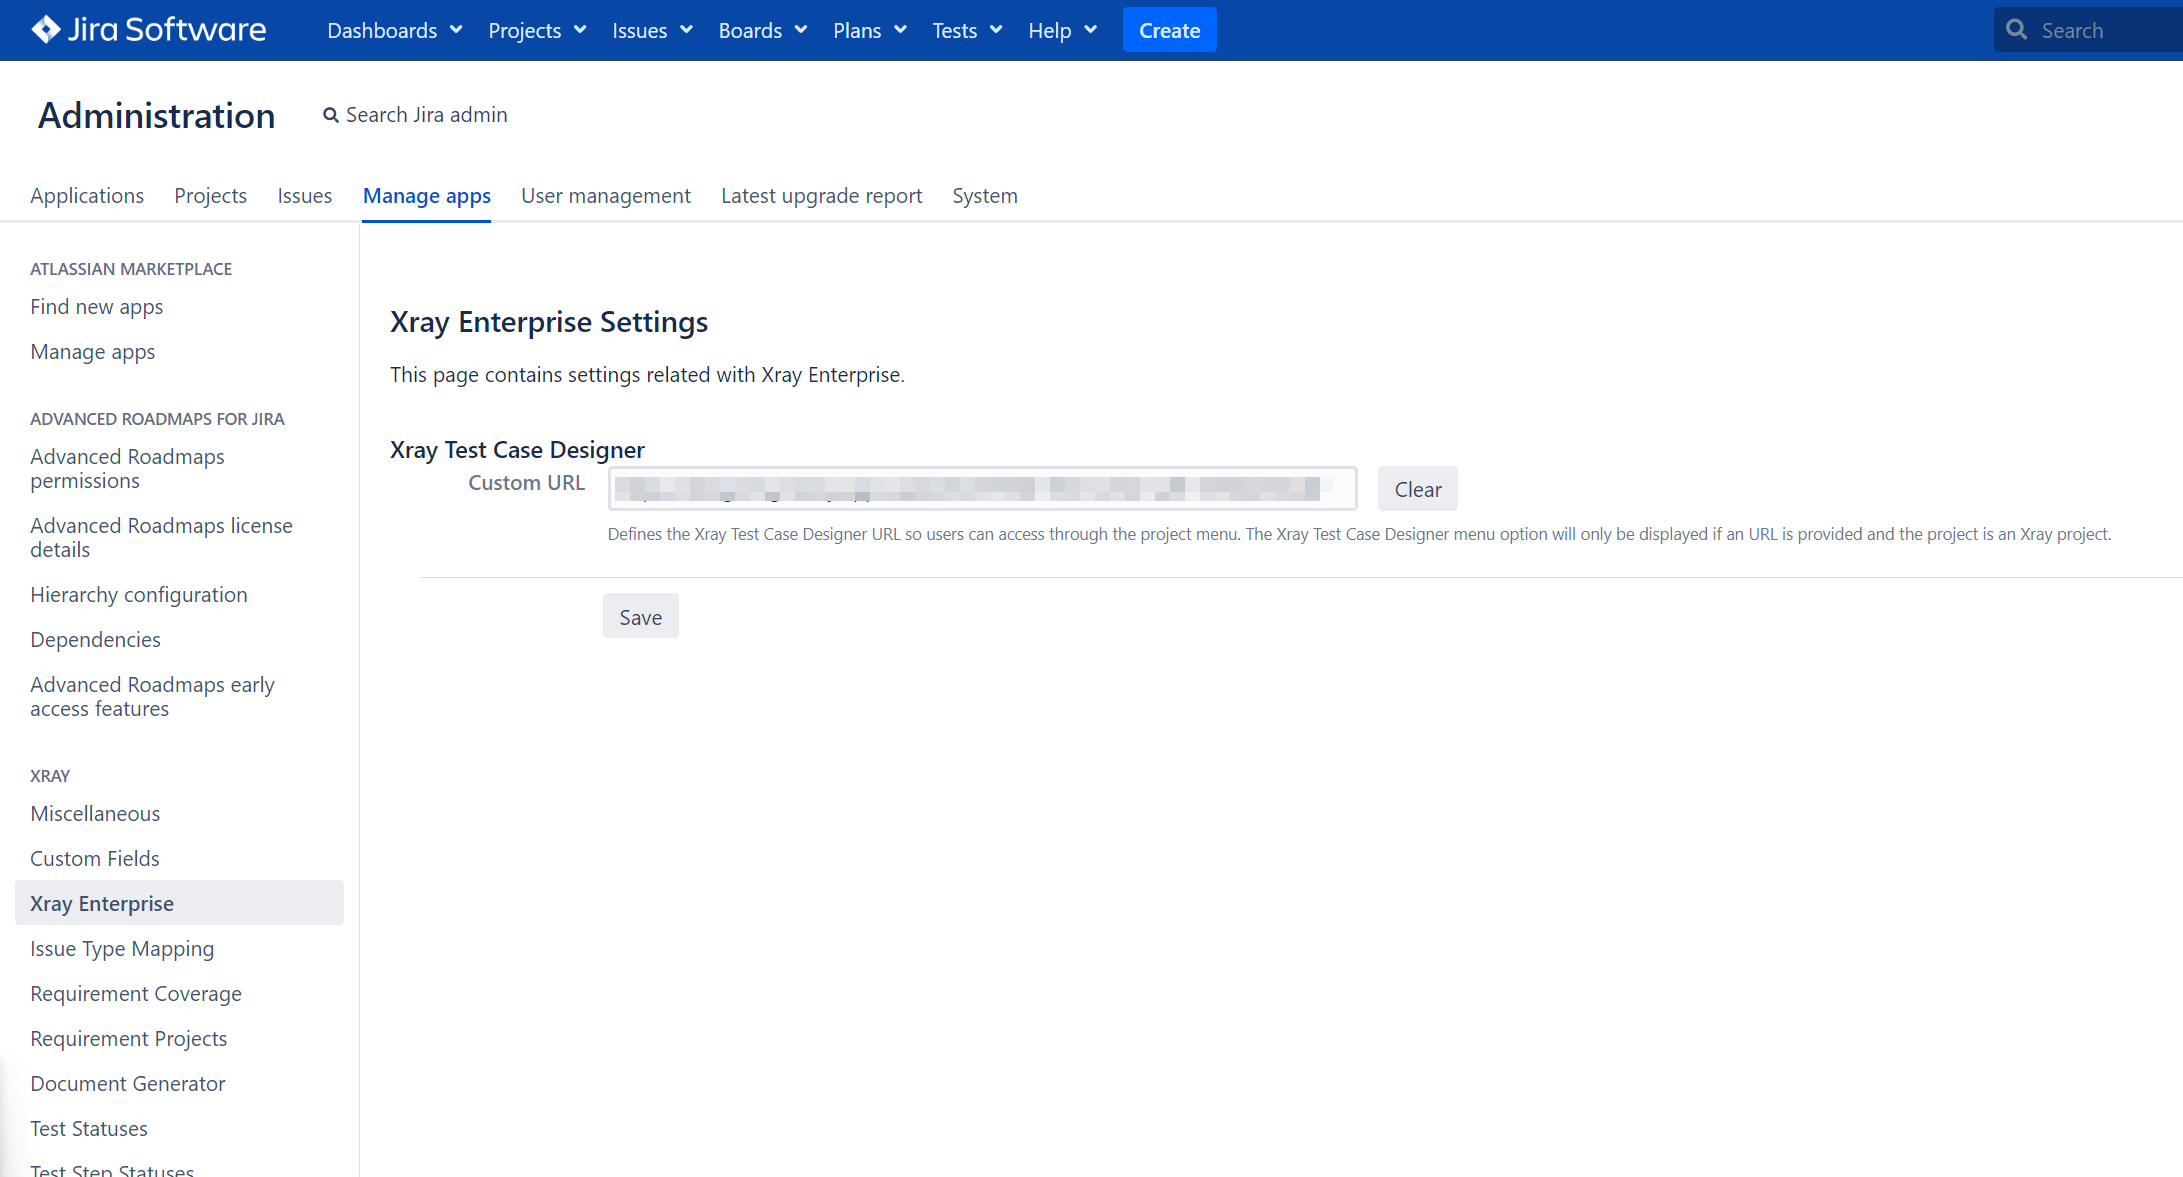Open the Projects dropdown in top navigation
This screenshot has height=1177, width=2183.
pos(537,30)
